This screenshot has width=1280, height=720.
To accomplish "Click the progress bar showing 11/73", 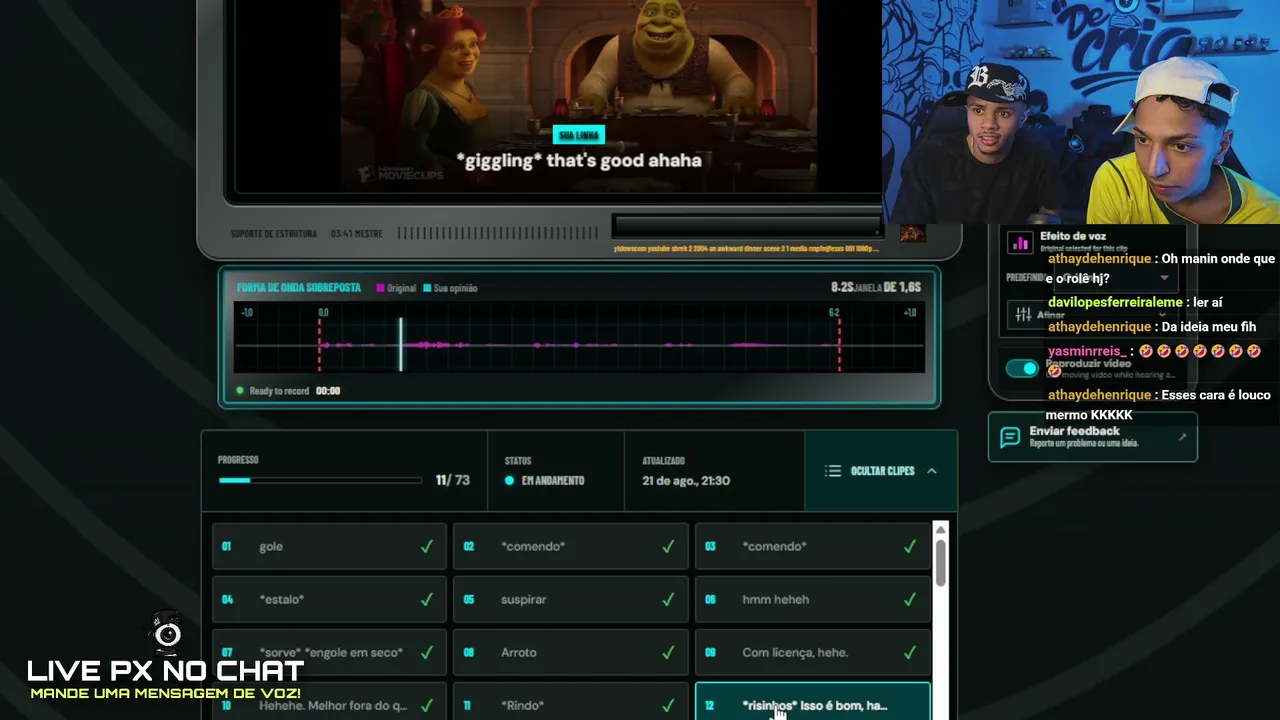I will [320, 481].
